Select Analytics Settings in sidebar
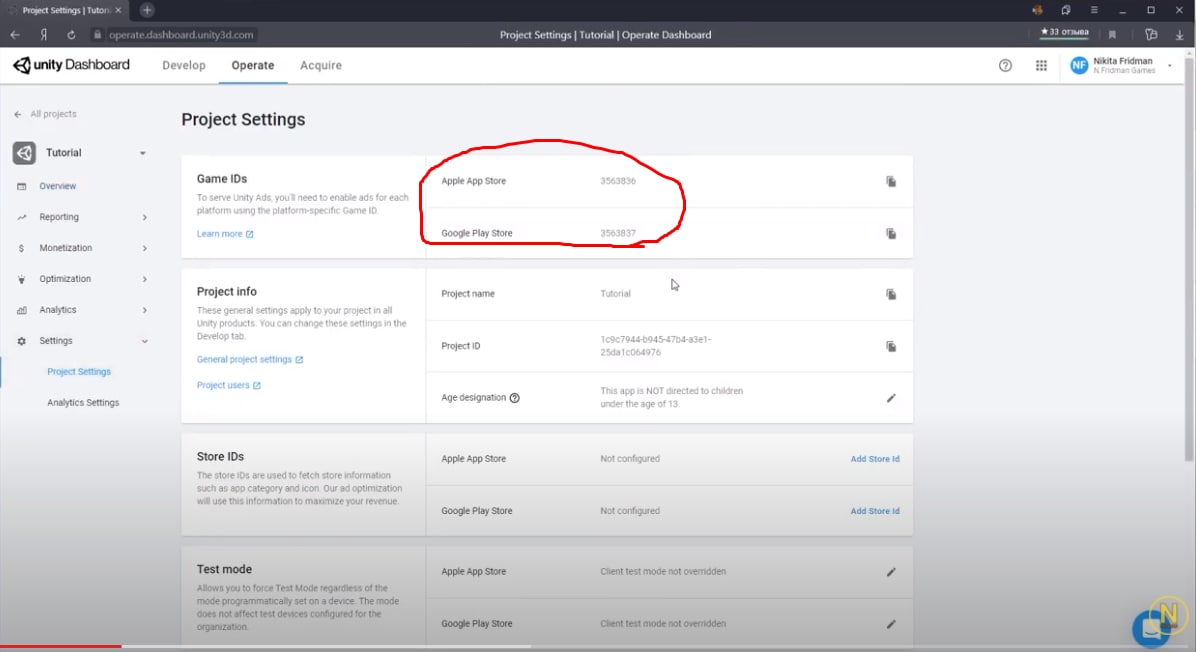The height and width of the screenshot is (652, 1196). tap(83, 403)
